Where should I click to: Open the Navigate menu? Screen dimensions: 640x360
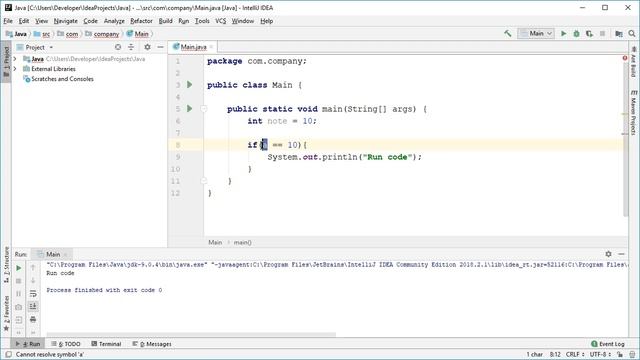[x=66, y=21]
